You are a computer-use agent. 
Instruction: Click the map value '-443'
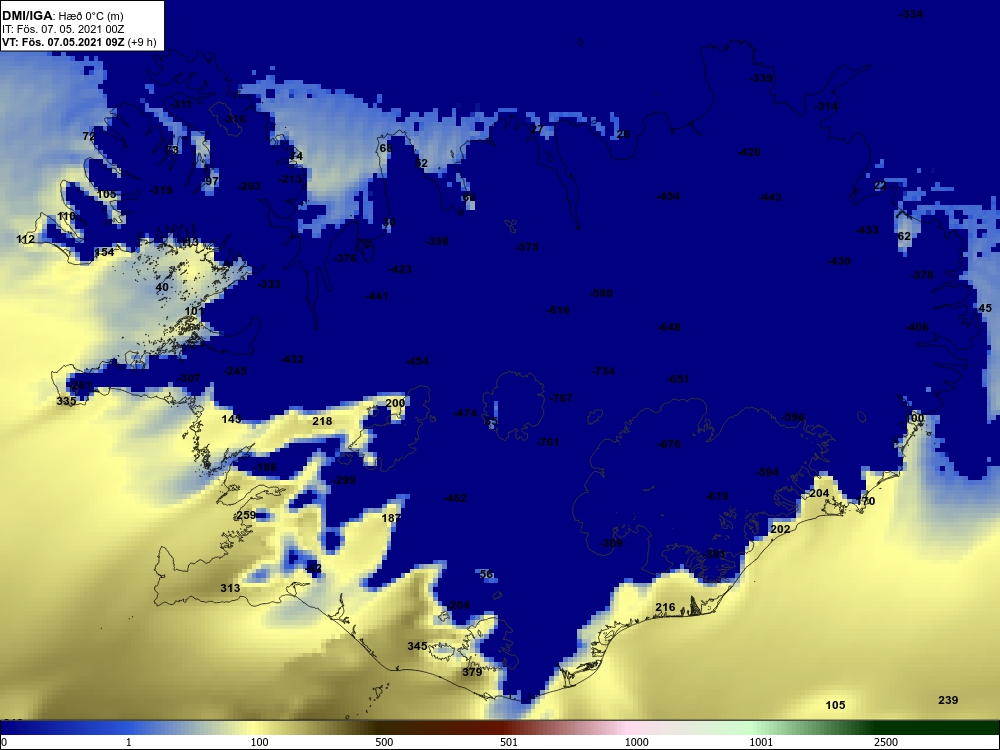(770, 197)
